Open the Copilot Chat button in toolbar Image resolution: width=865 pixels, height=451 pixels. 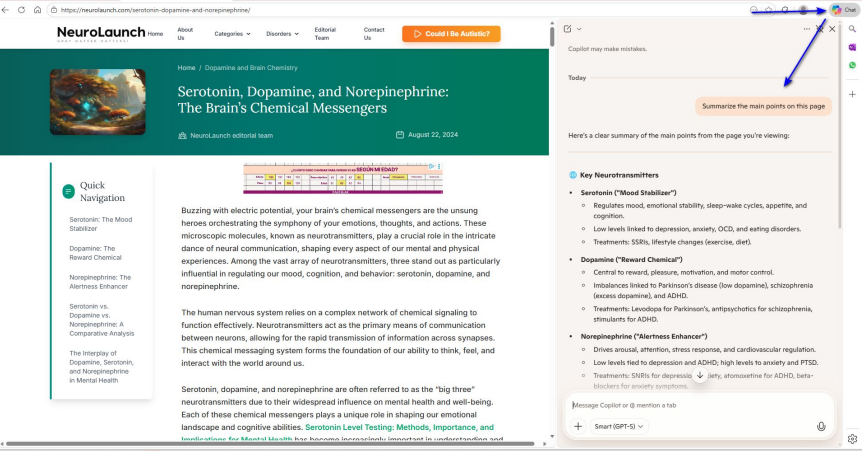(x=845, y=9)
